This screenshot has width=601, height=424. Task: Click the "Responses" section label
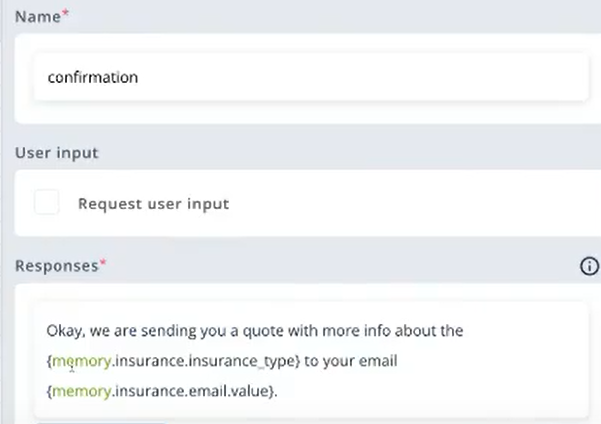[55, 265]
